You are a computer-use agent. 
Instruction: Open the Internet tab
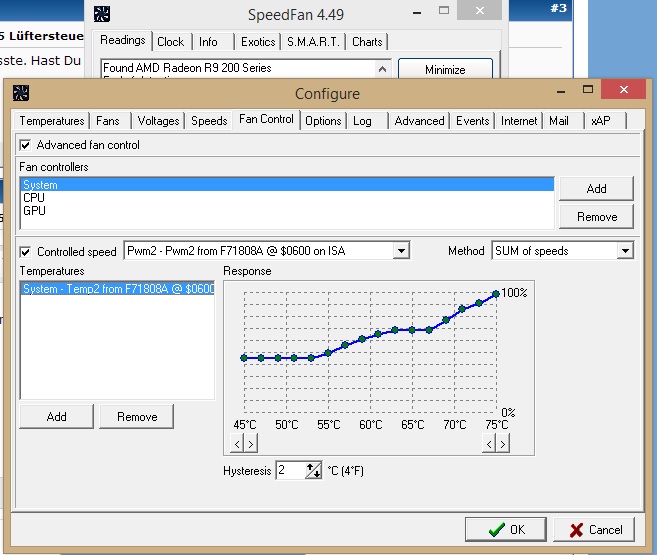click(x=519, y=121)
